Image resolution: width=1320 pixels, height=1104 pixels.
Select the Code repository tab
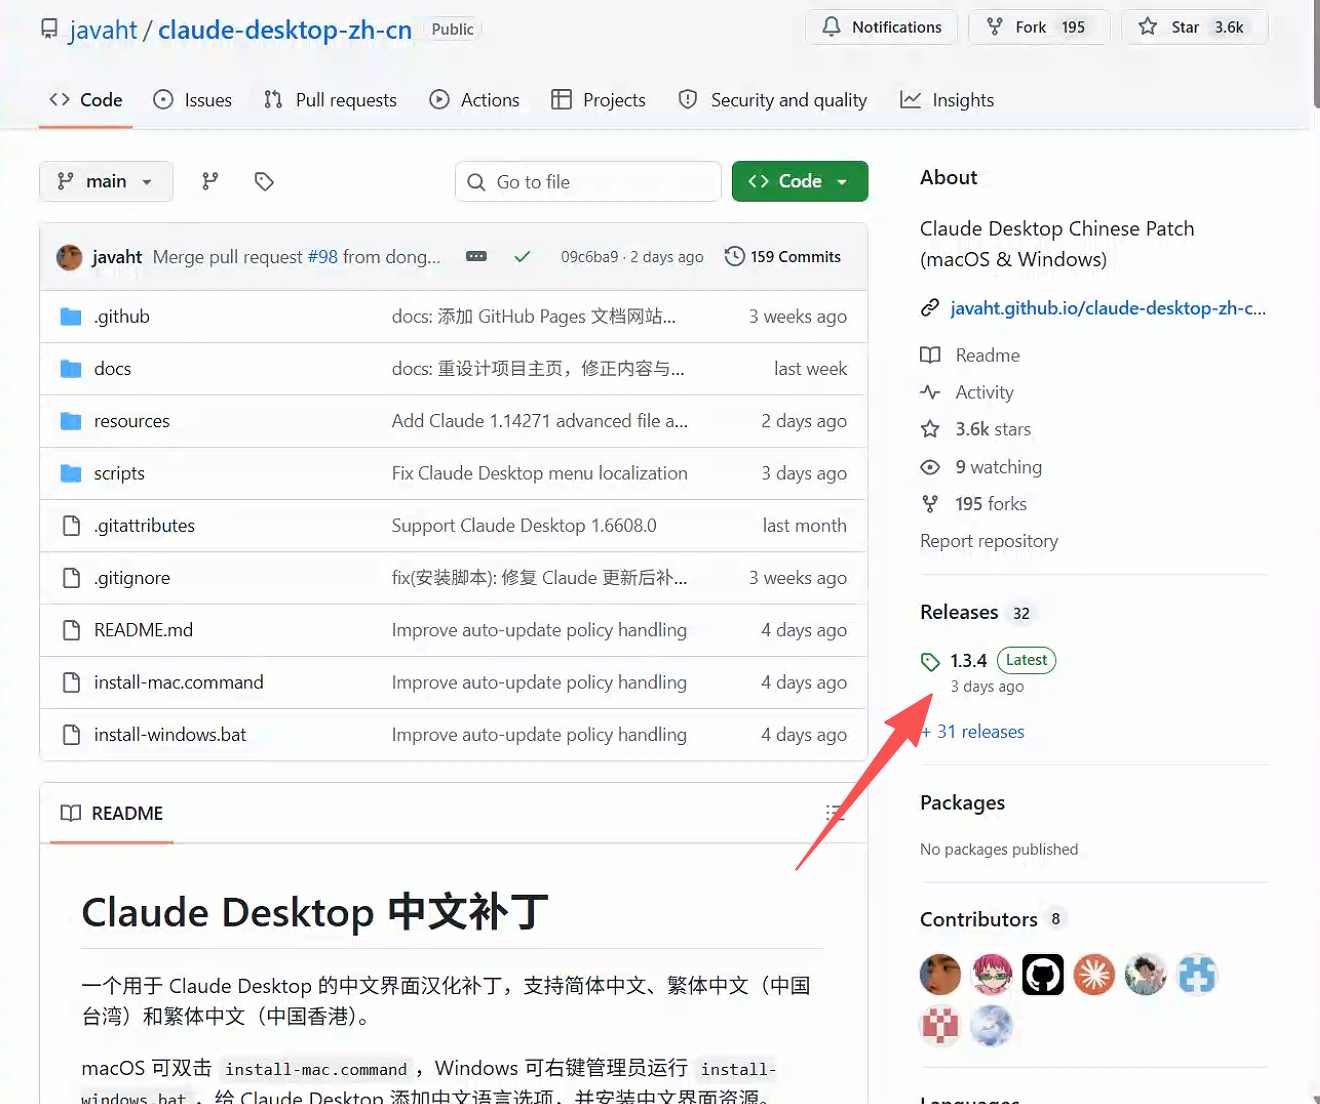tap(86, 100)
